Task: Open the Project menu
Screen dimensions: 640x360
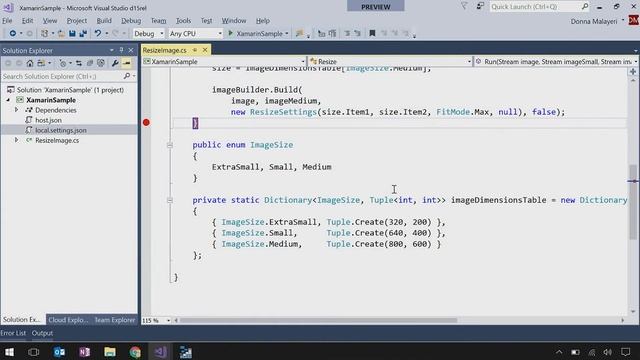Action: coord(77,20)
